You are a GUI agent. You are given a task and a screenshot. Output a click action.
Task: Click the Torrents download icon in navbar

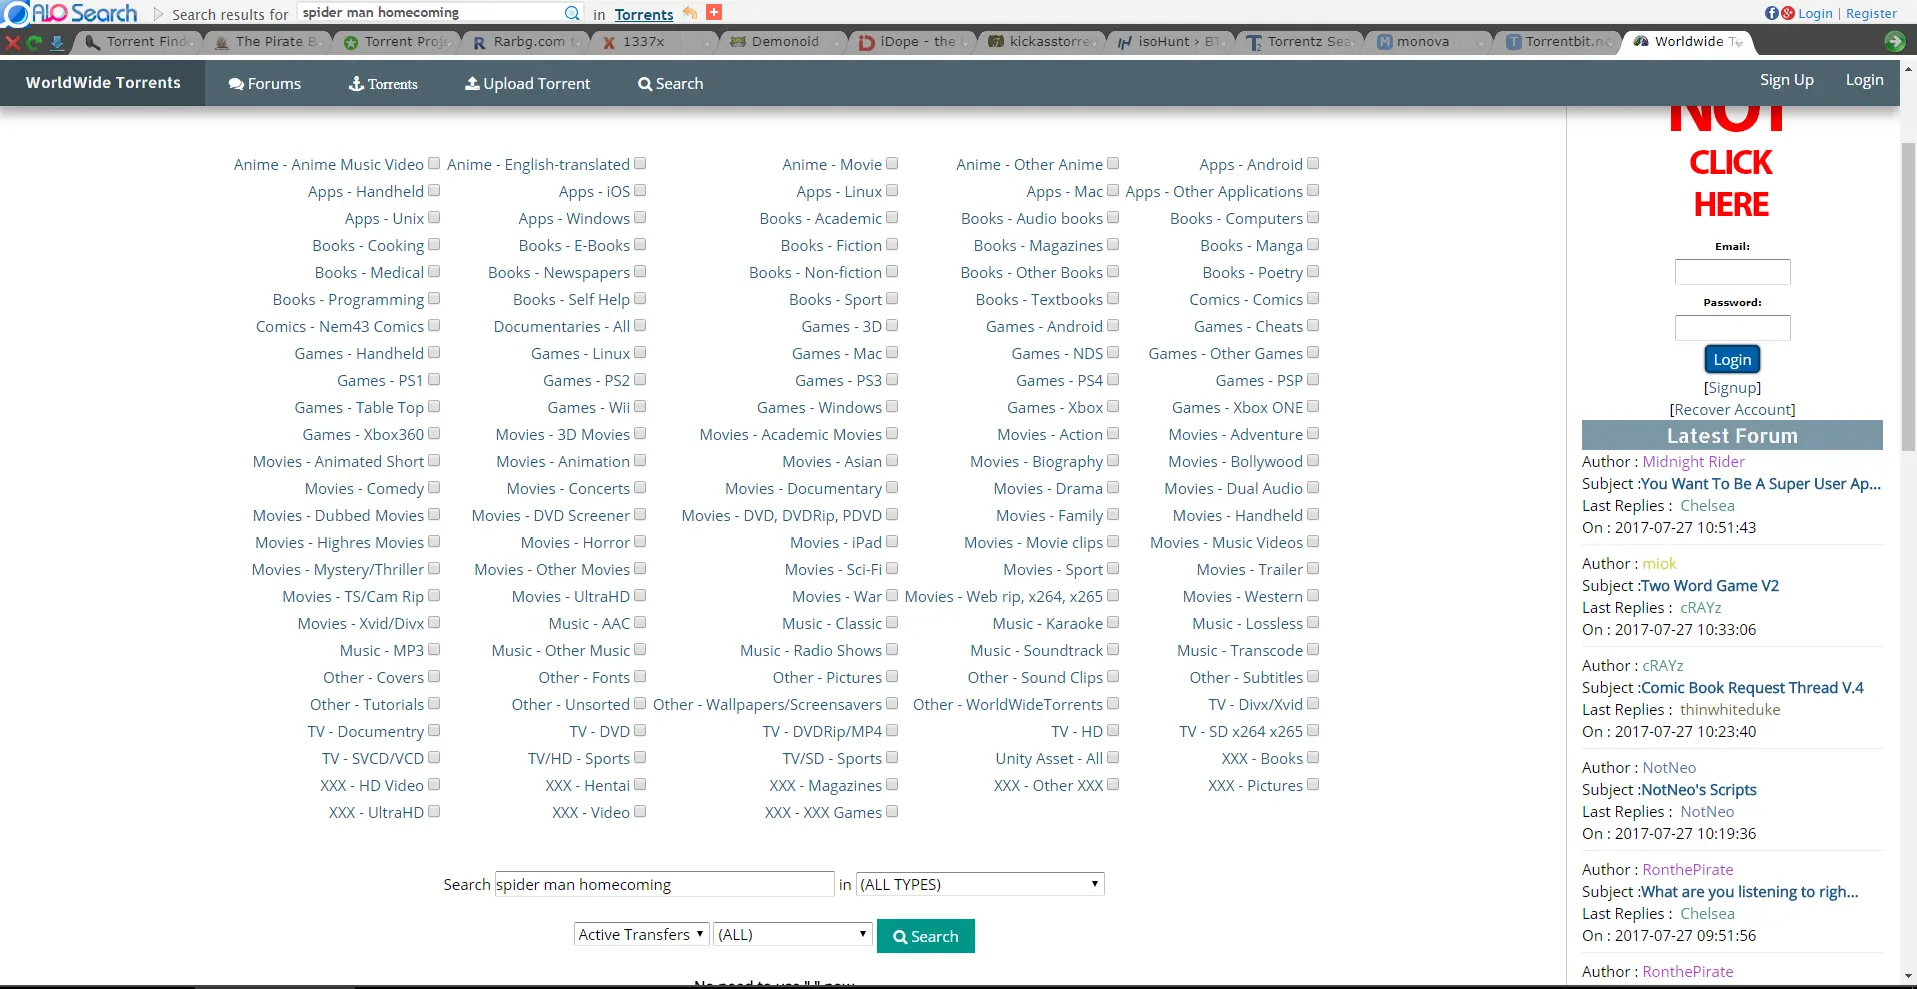coord(356,84)
